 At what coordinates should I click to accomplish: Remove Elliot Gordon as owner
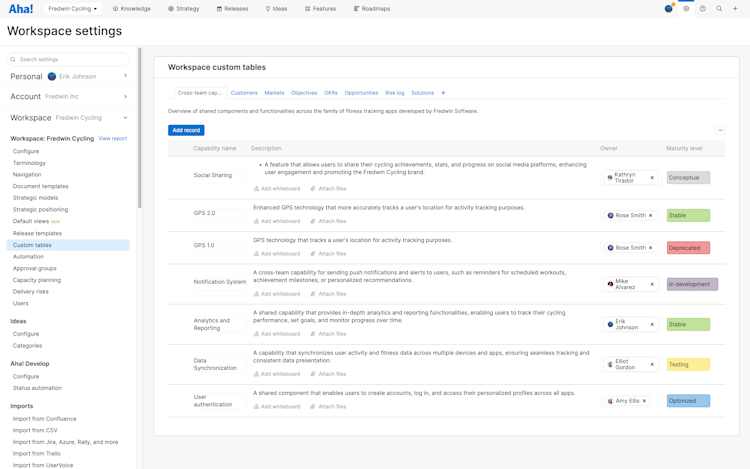click(652, 365)
